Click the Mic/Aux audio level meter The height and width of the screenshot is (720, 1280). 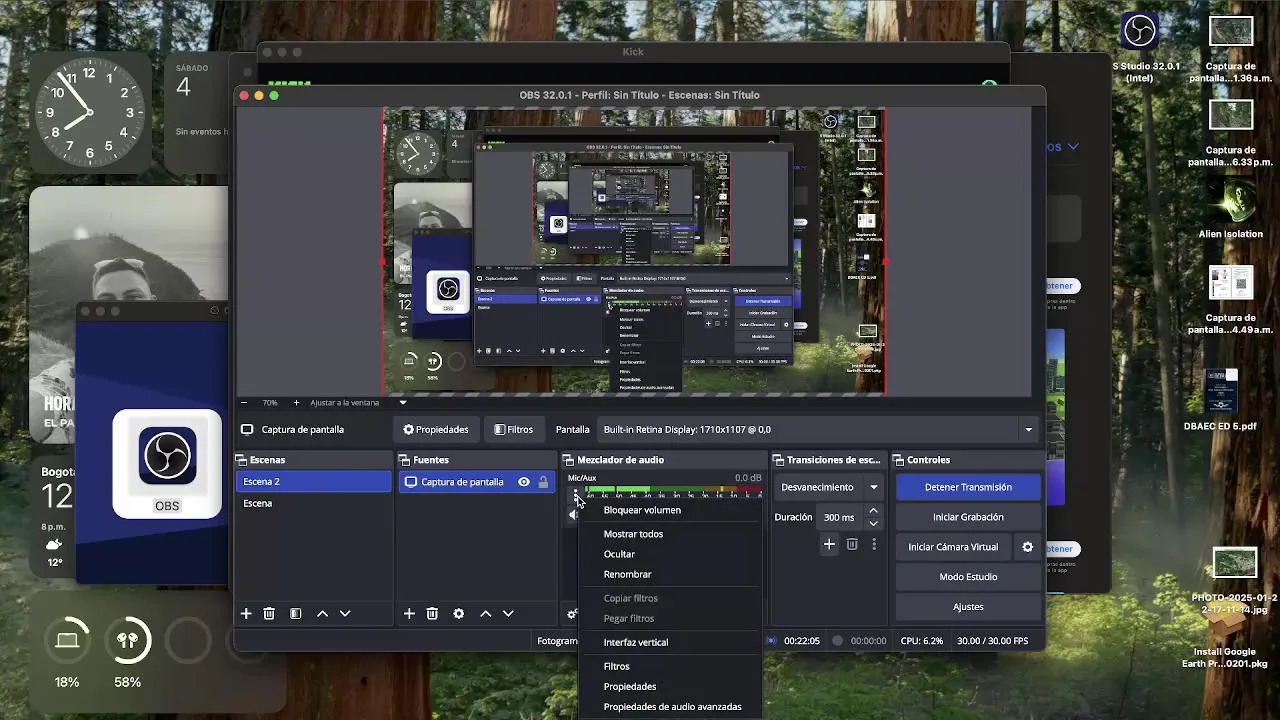[x=673, y=492]
